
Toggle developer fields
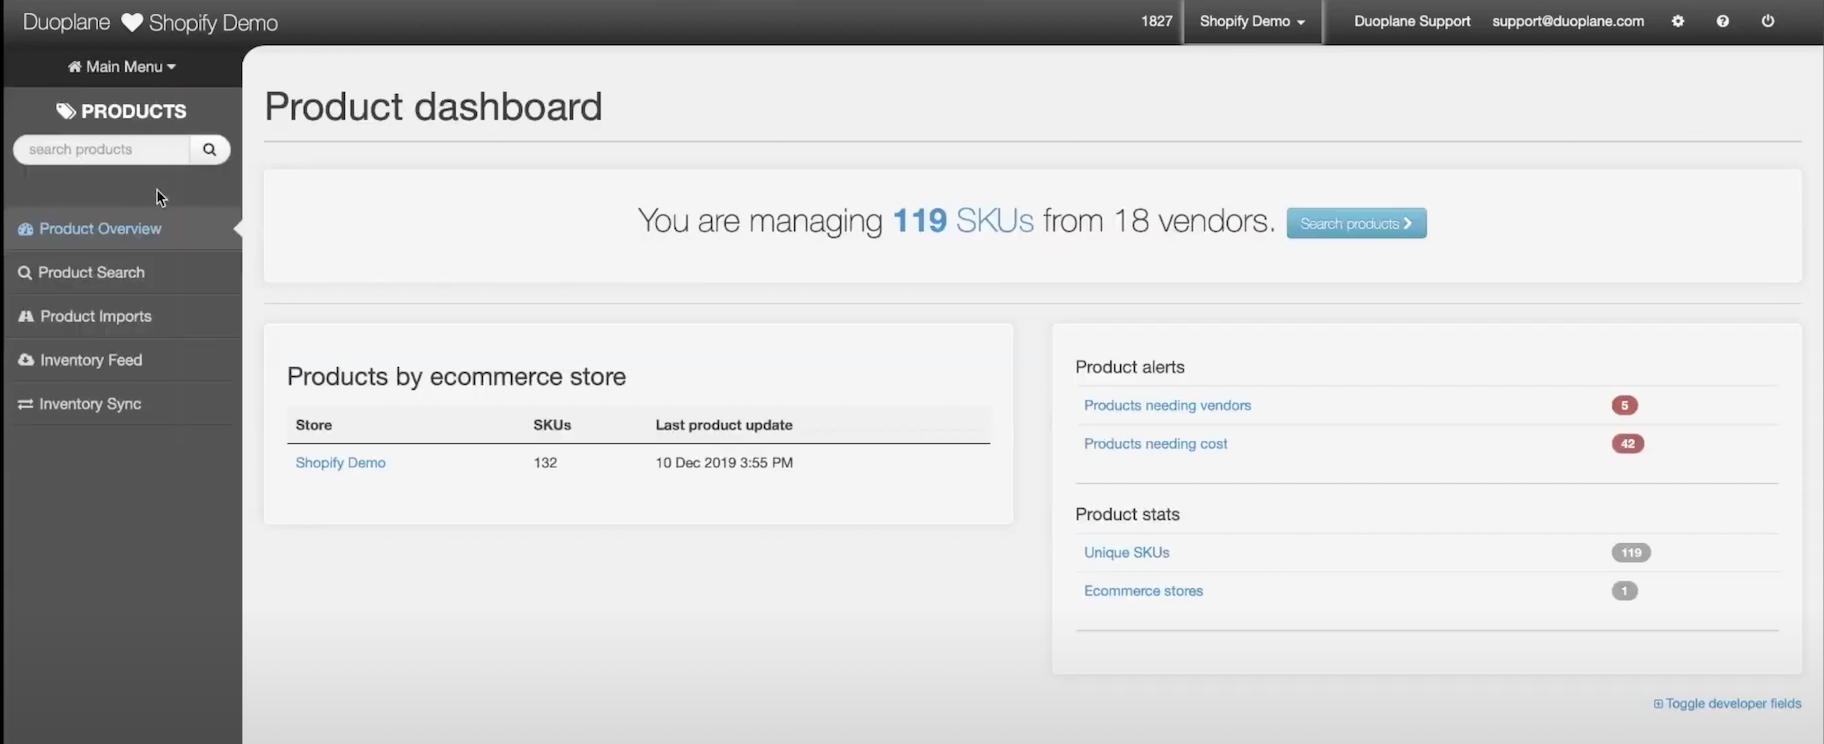(x=1727, y=704)
